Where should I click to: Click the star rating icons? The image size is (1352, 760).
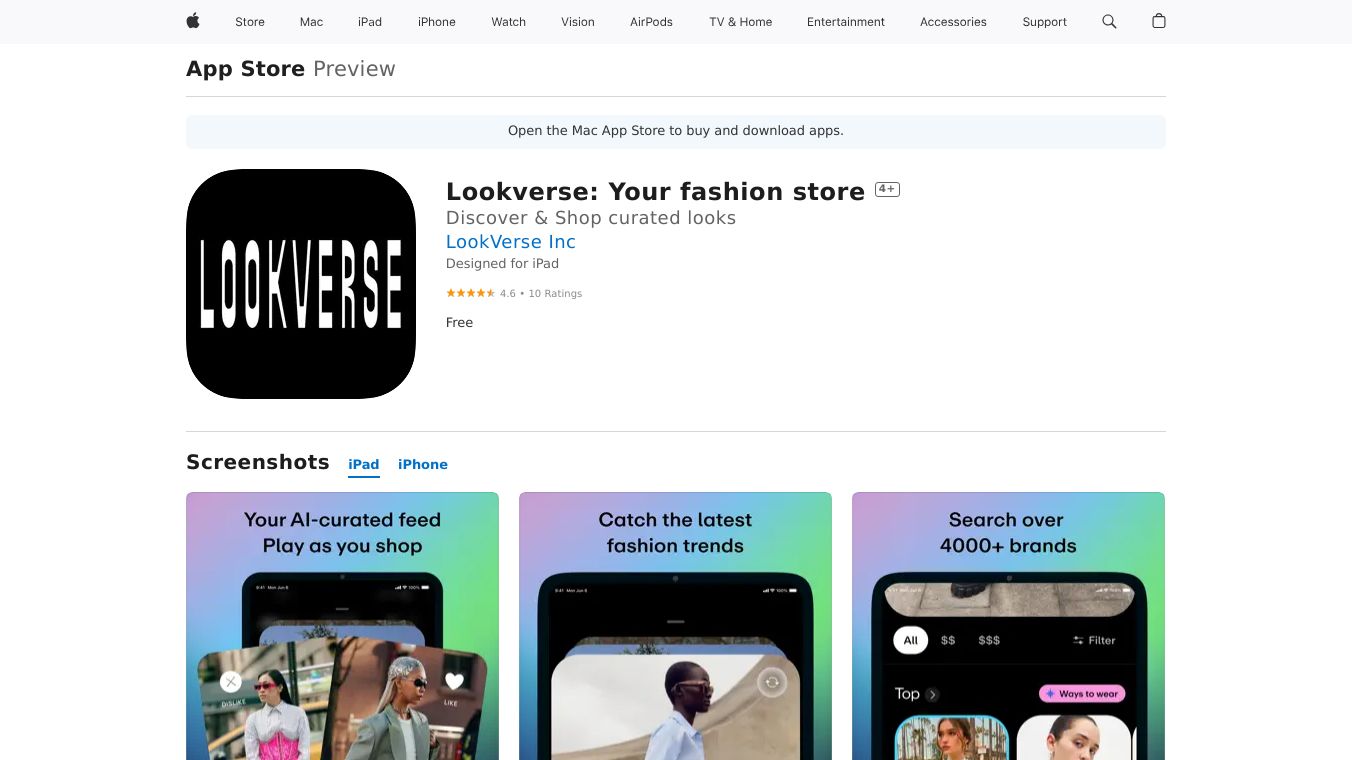pyautogui.click(x=470, y=293)
